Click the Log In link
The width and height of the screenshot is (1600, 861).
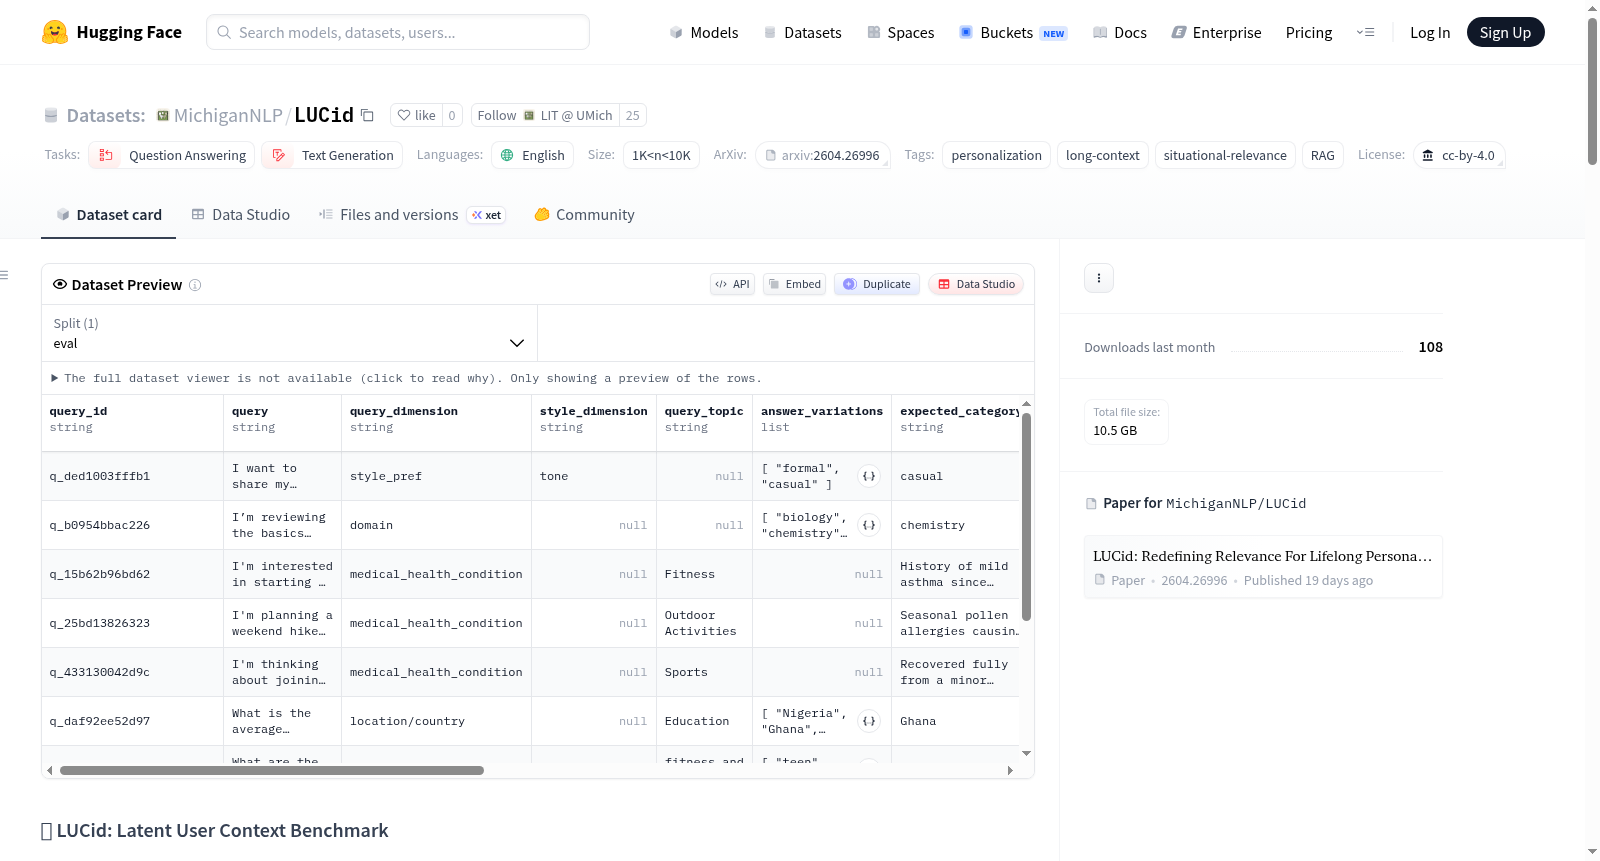1430,32
